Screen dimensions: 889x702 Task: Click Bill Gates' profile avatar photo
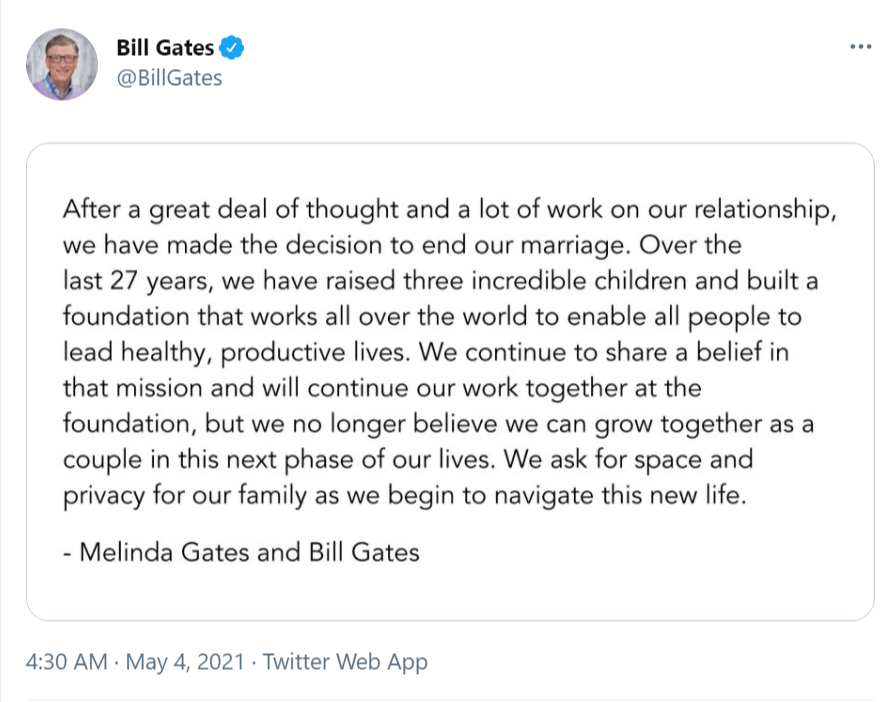click(x=62, y=65)
